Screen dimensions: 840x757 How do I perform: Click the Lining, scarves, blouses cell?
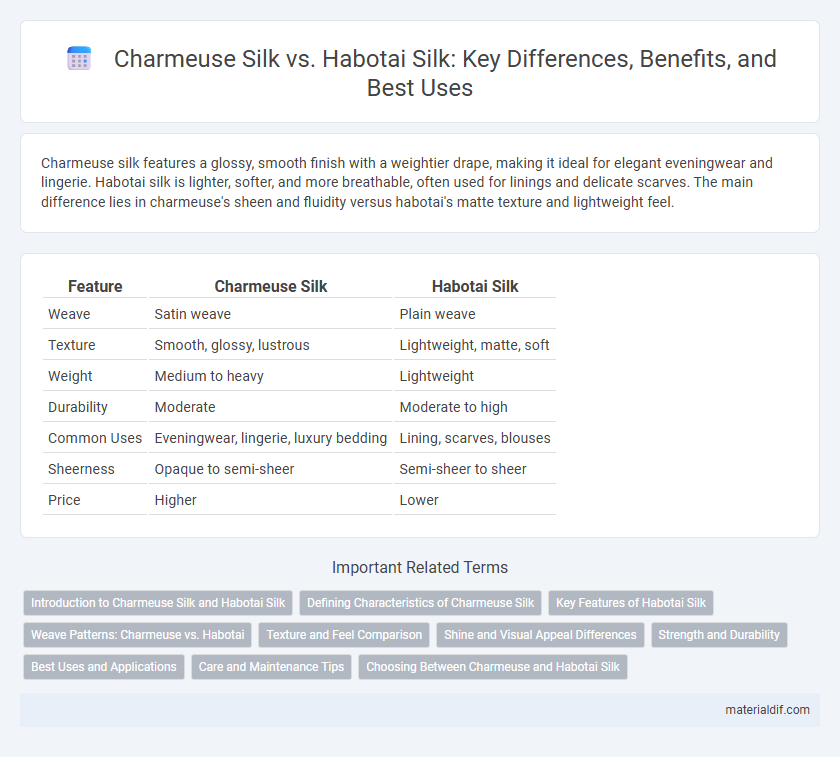coord(475,438)
